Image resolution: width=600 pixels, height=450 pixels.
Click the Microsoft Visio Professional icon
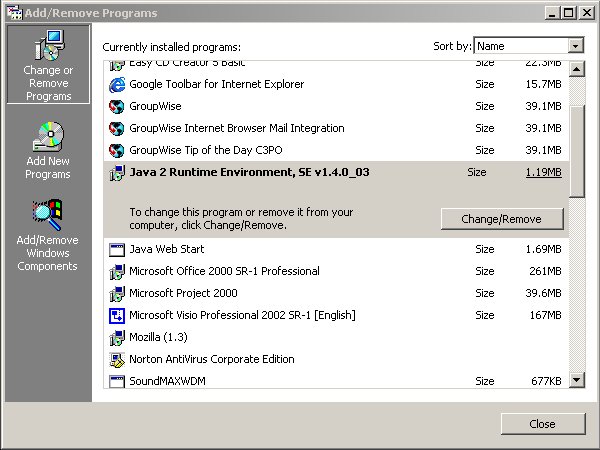click(117, 316)
